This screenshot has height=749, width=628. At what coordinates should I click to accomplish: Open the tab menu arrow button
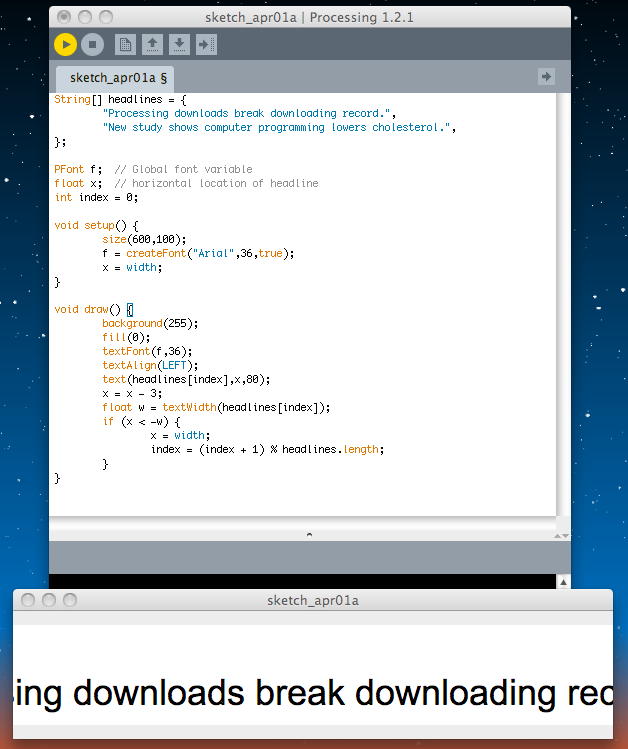point(546,76)
